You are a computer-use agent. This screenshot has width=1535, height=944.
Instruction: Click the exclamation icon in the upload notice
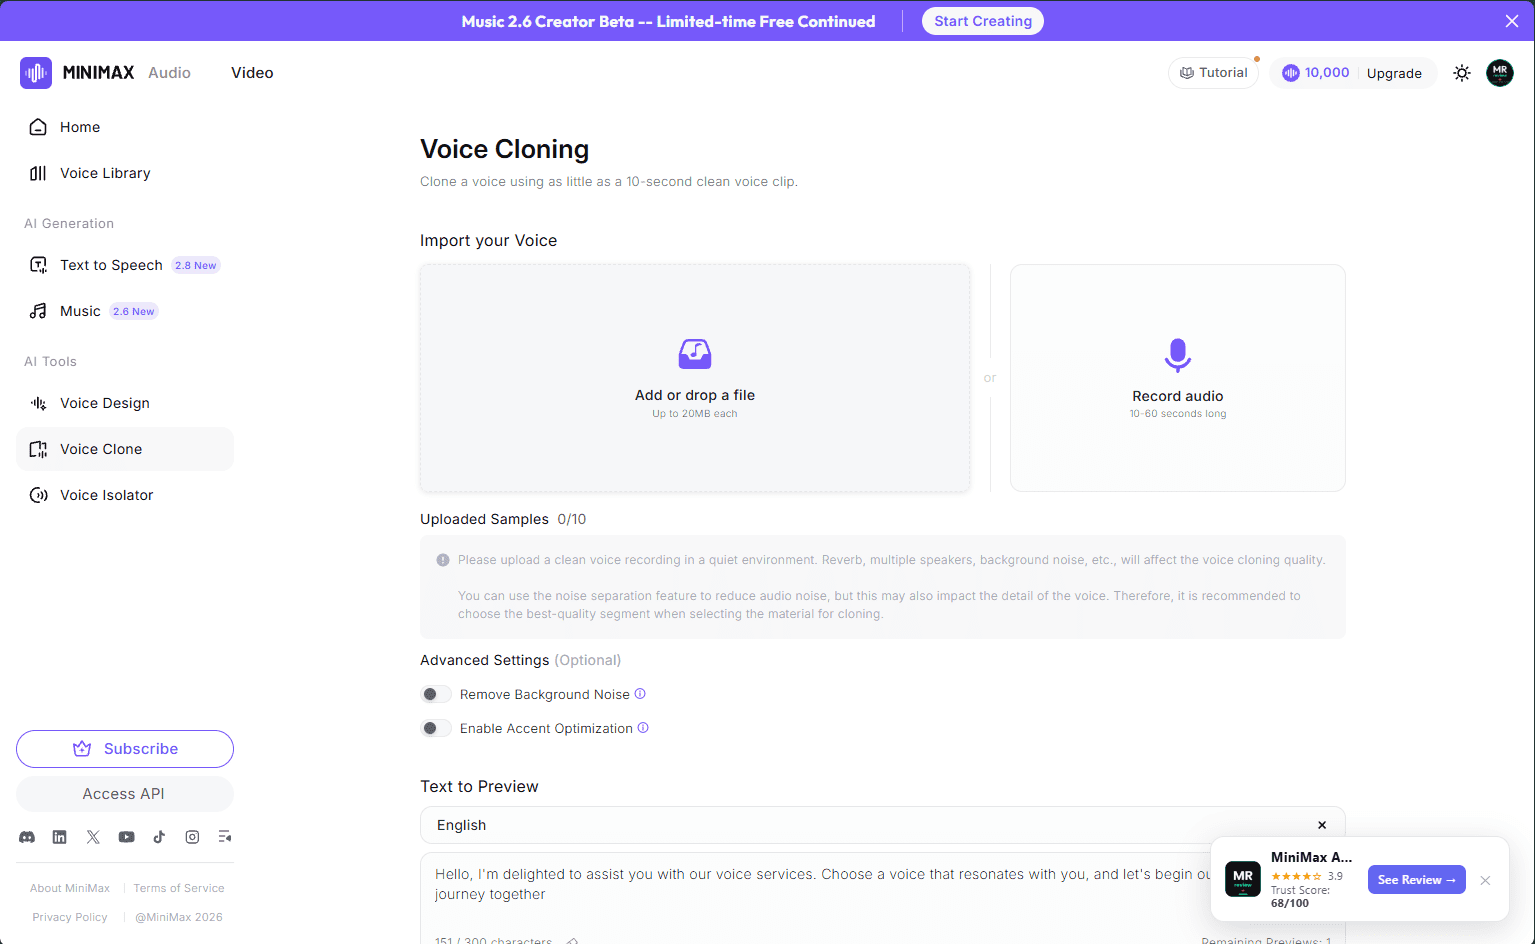[x=443, y=560]
